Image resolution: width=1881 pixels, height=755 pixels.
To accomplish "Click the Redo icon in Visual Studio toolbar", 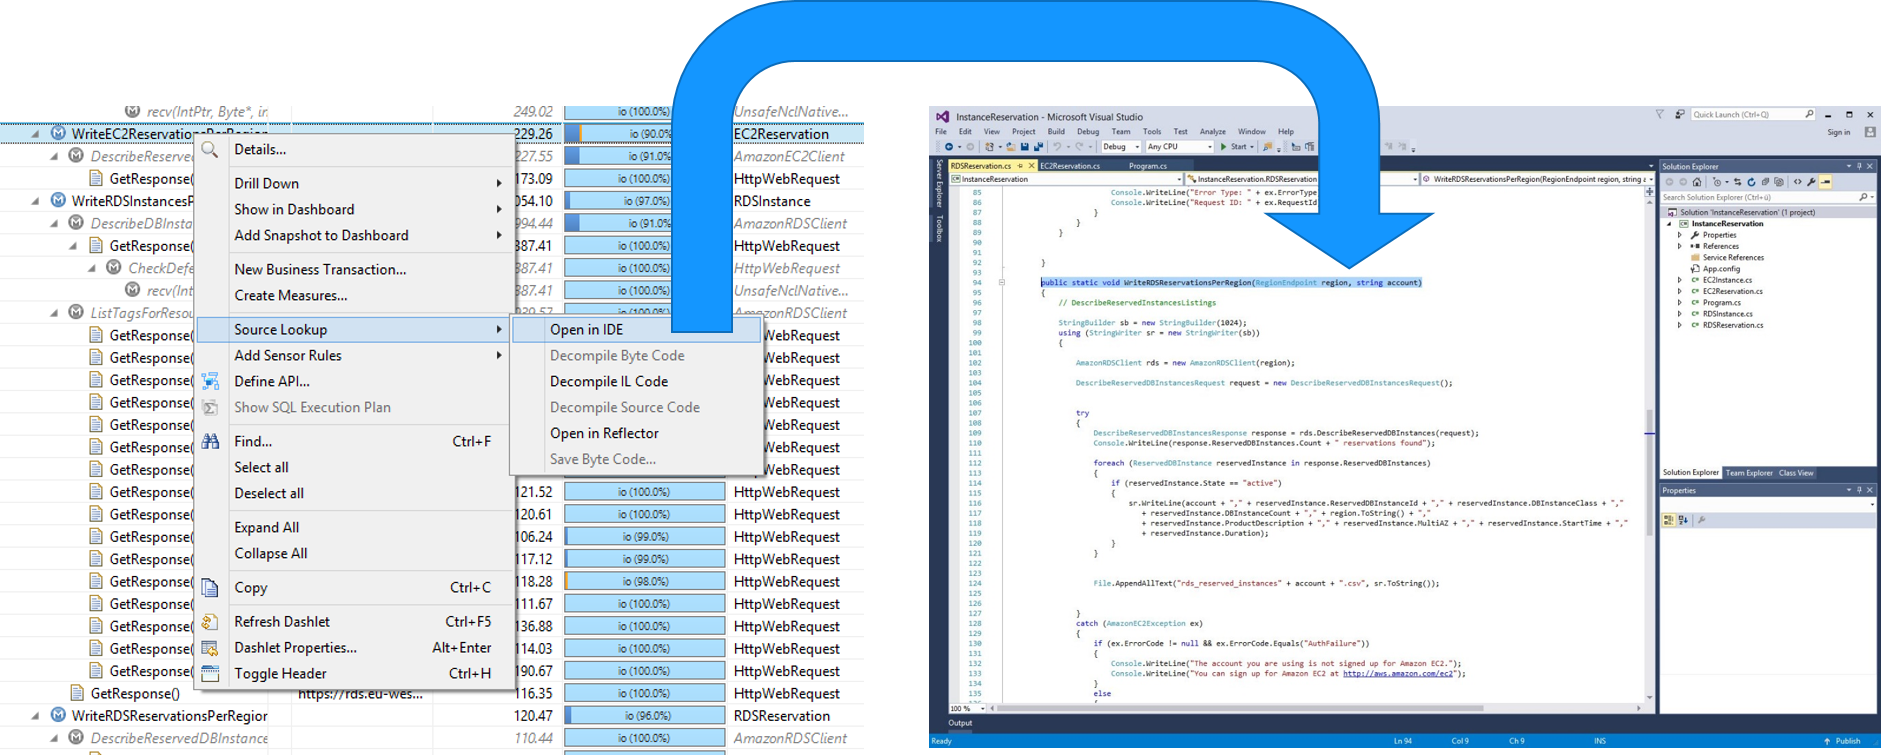I will (1079, 147).
